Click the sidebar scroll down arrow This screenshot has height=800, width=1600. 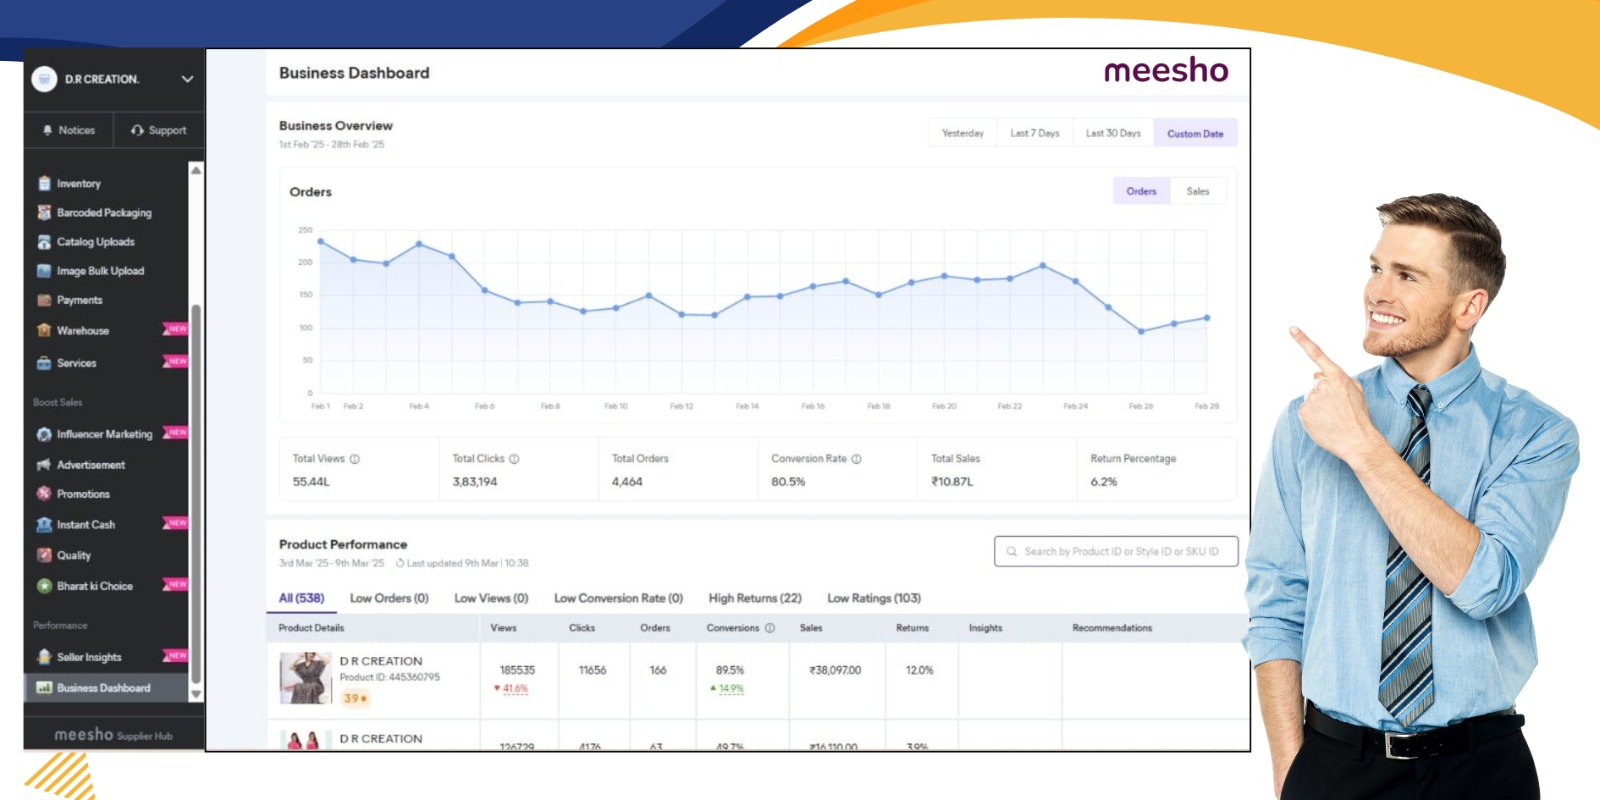[196, 693]
